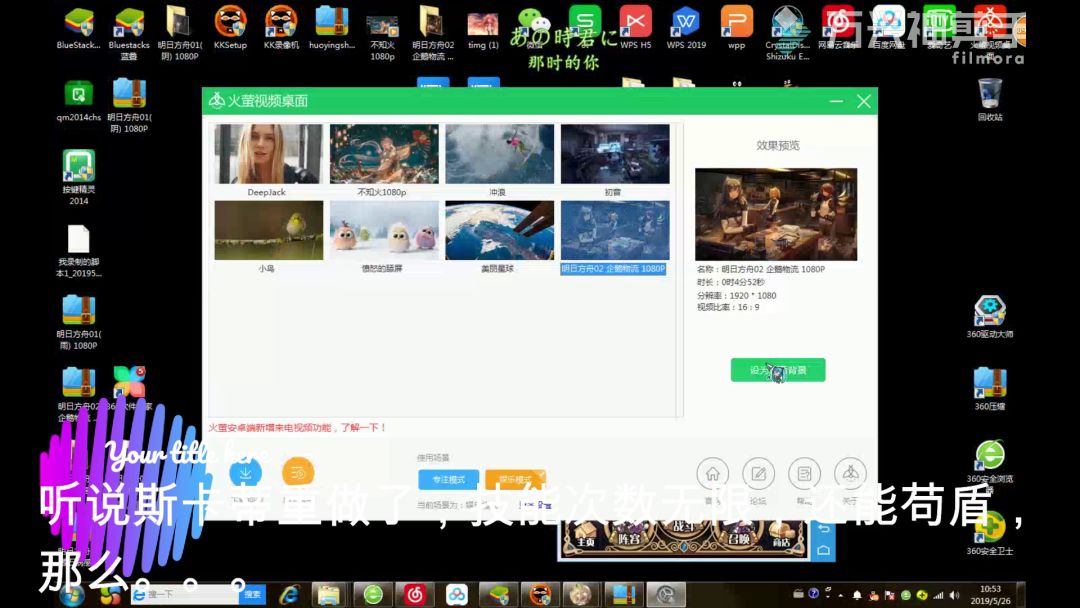Viewport: 1080px width, 608px height.
Task: Click the help (帮助) document icon
Action: (804, 474)
